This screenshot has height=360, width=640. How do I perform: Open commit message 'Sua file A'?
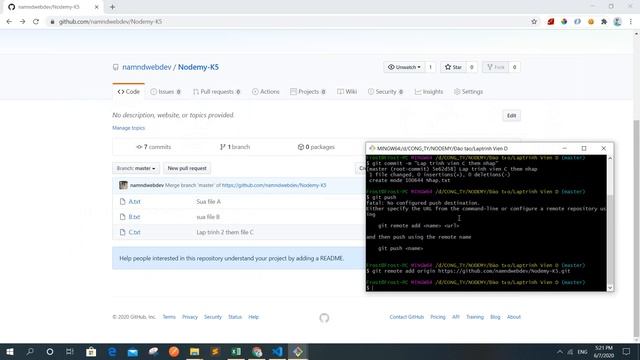pos(209,202)
